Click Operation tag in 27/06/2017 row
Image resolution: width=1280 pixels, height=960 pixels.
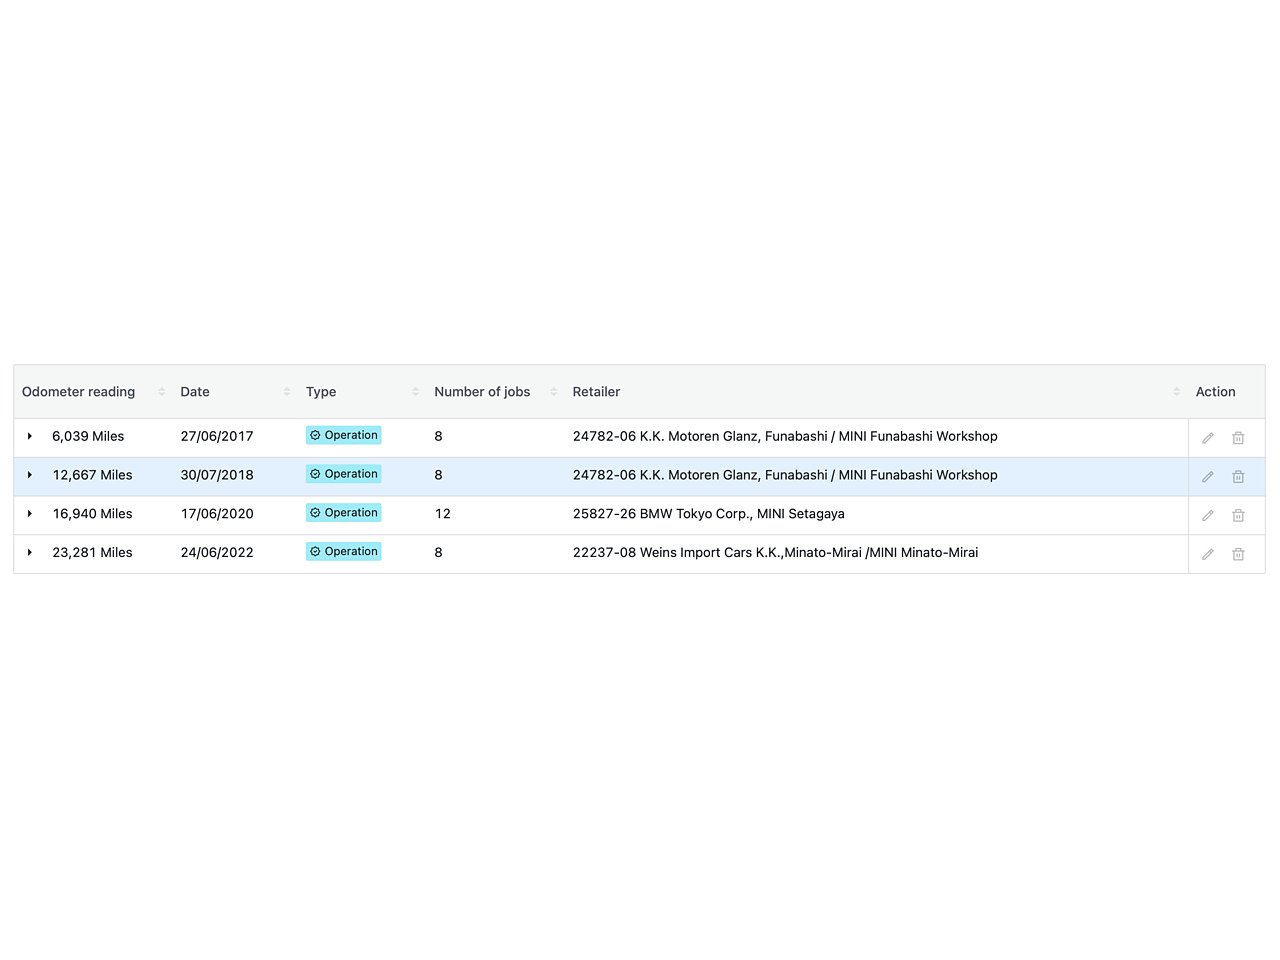pyautogui.click(x=343, y=435)
